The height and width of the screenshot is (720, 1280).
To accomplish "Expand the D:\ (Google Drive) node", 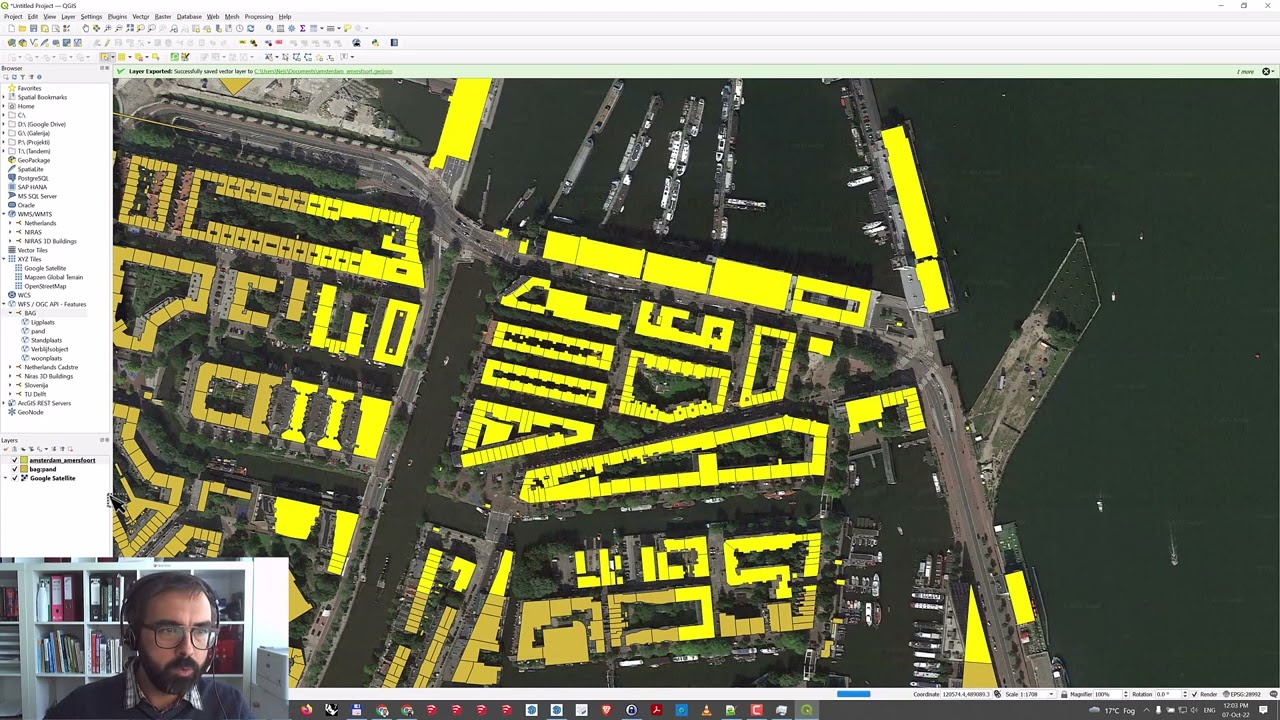I will pyautogui.click(x=4, y=124).
